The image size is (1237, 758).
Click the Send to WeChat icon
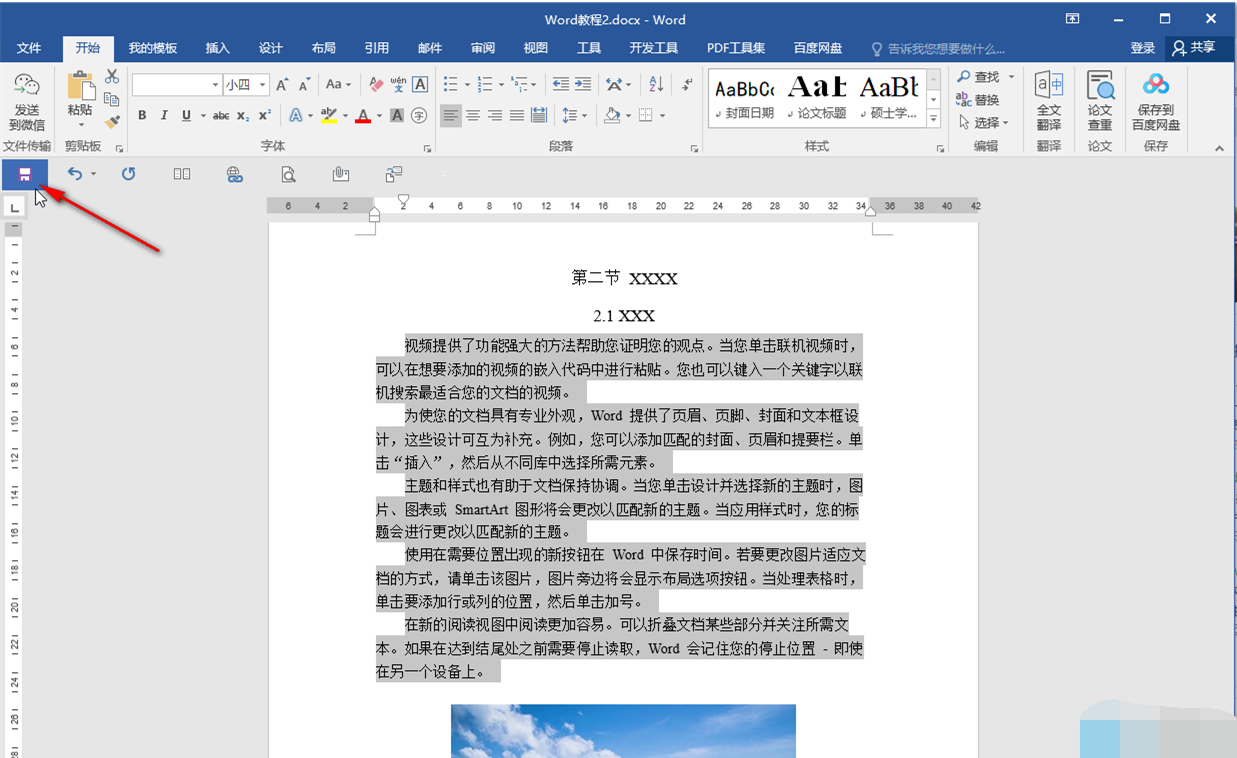[27, 100]
